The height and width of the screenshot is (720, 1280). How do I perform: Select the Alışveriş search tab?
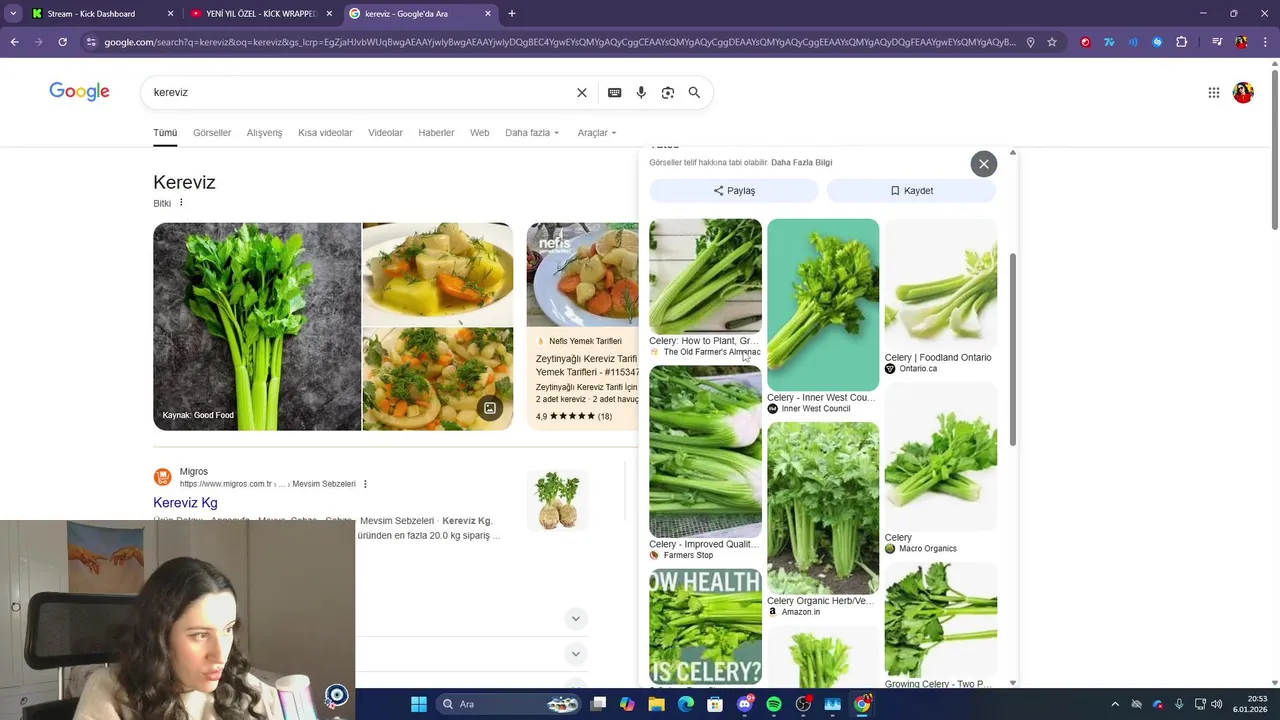point(264,133)
